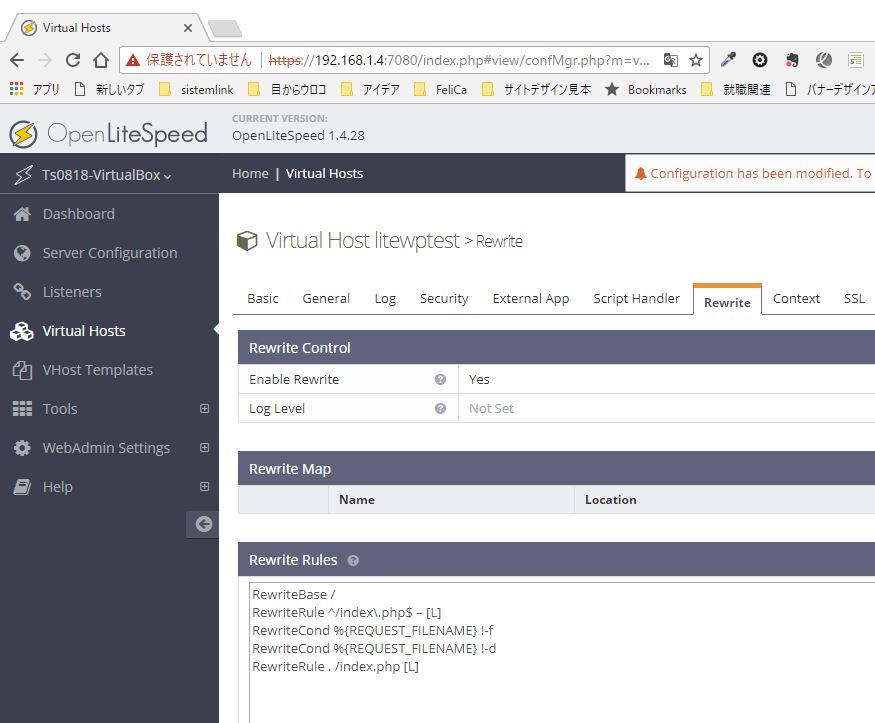This screenshot has width=875, height=723.
Task: Open the Script Handler tab
Action: [637, 299]
